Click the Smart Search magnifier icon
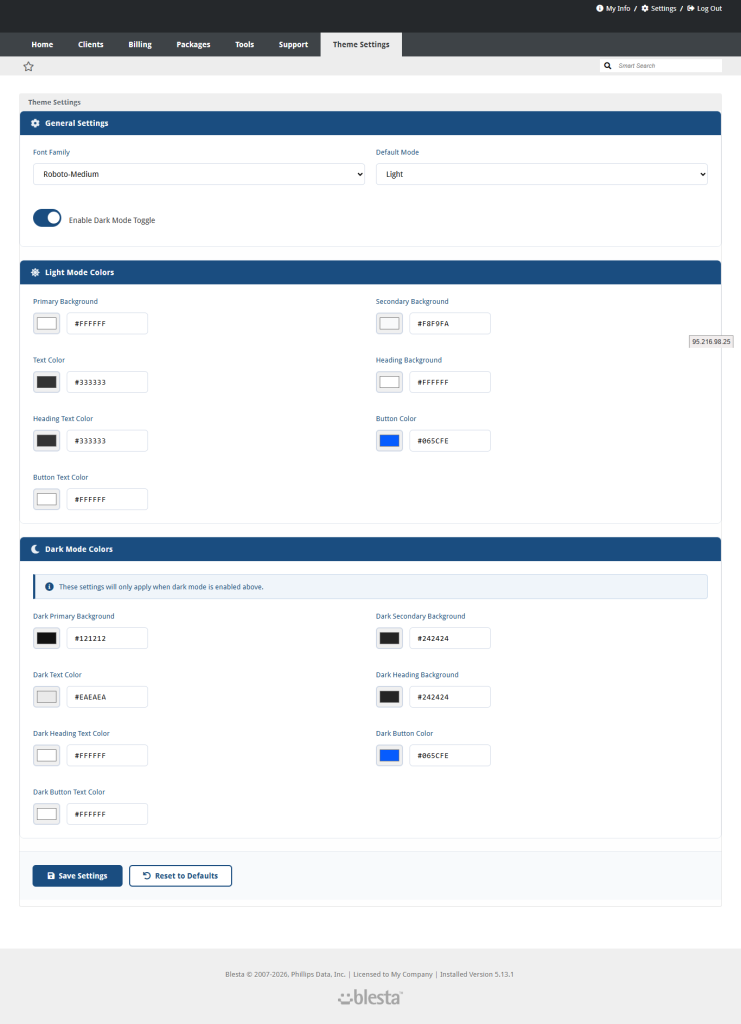 (x=607, y=65)
